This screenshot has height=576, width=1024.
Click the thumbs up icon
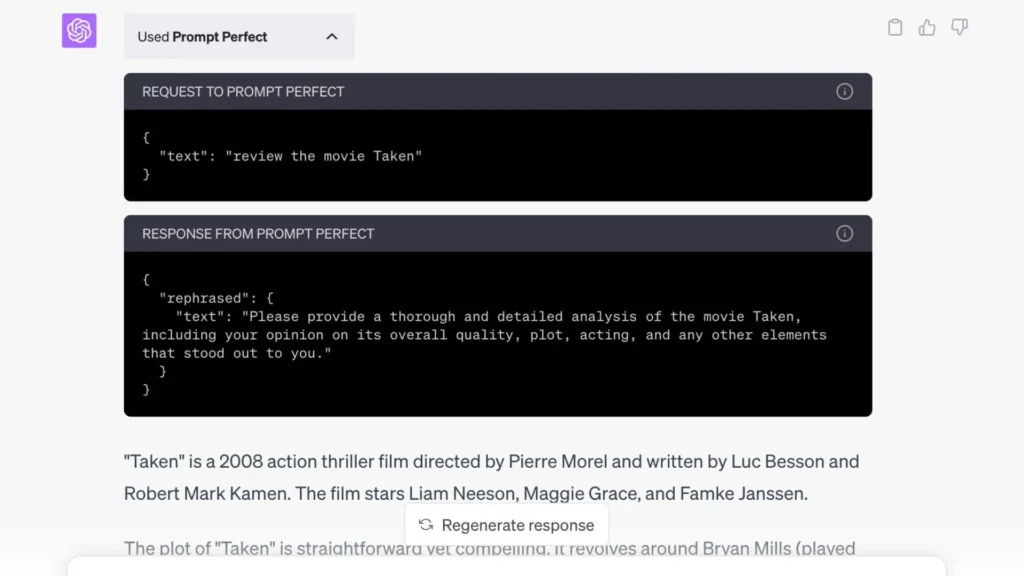(x=927, y=28)
